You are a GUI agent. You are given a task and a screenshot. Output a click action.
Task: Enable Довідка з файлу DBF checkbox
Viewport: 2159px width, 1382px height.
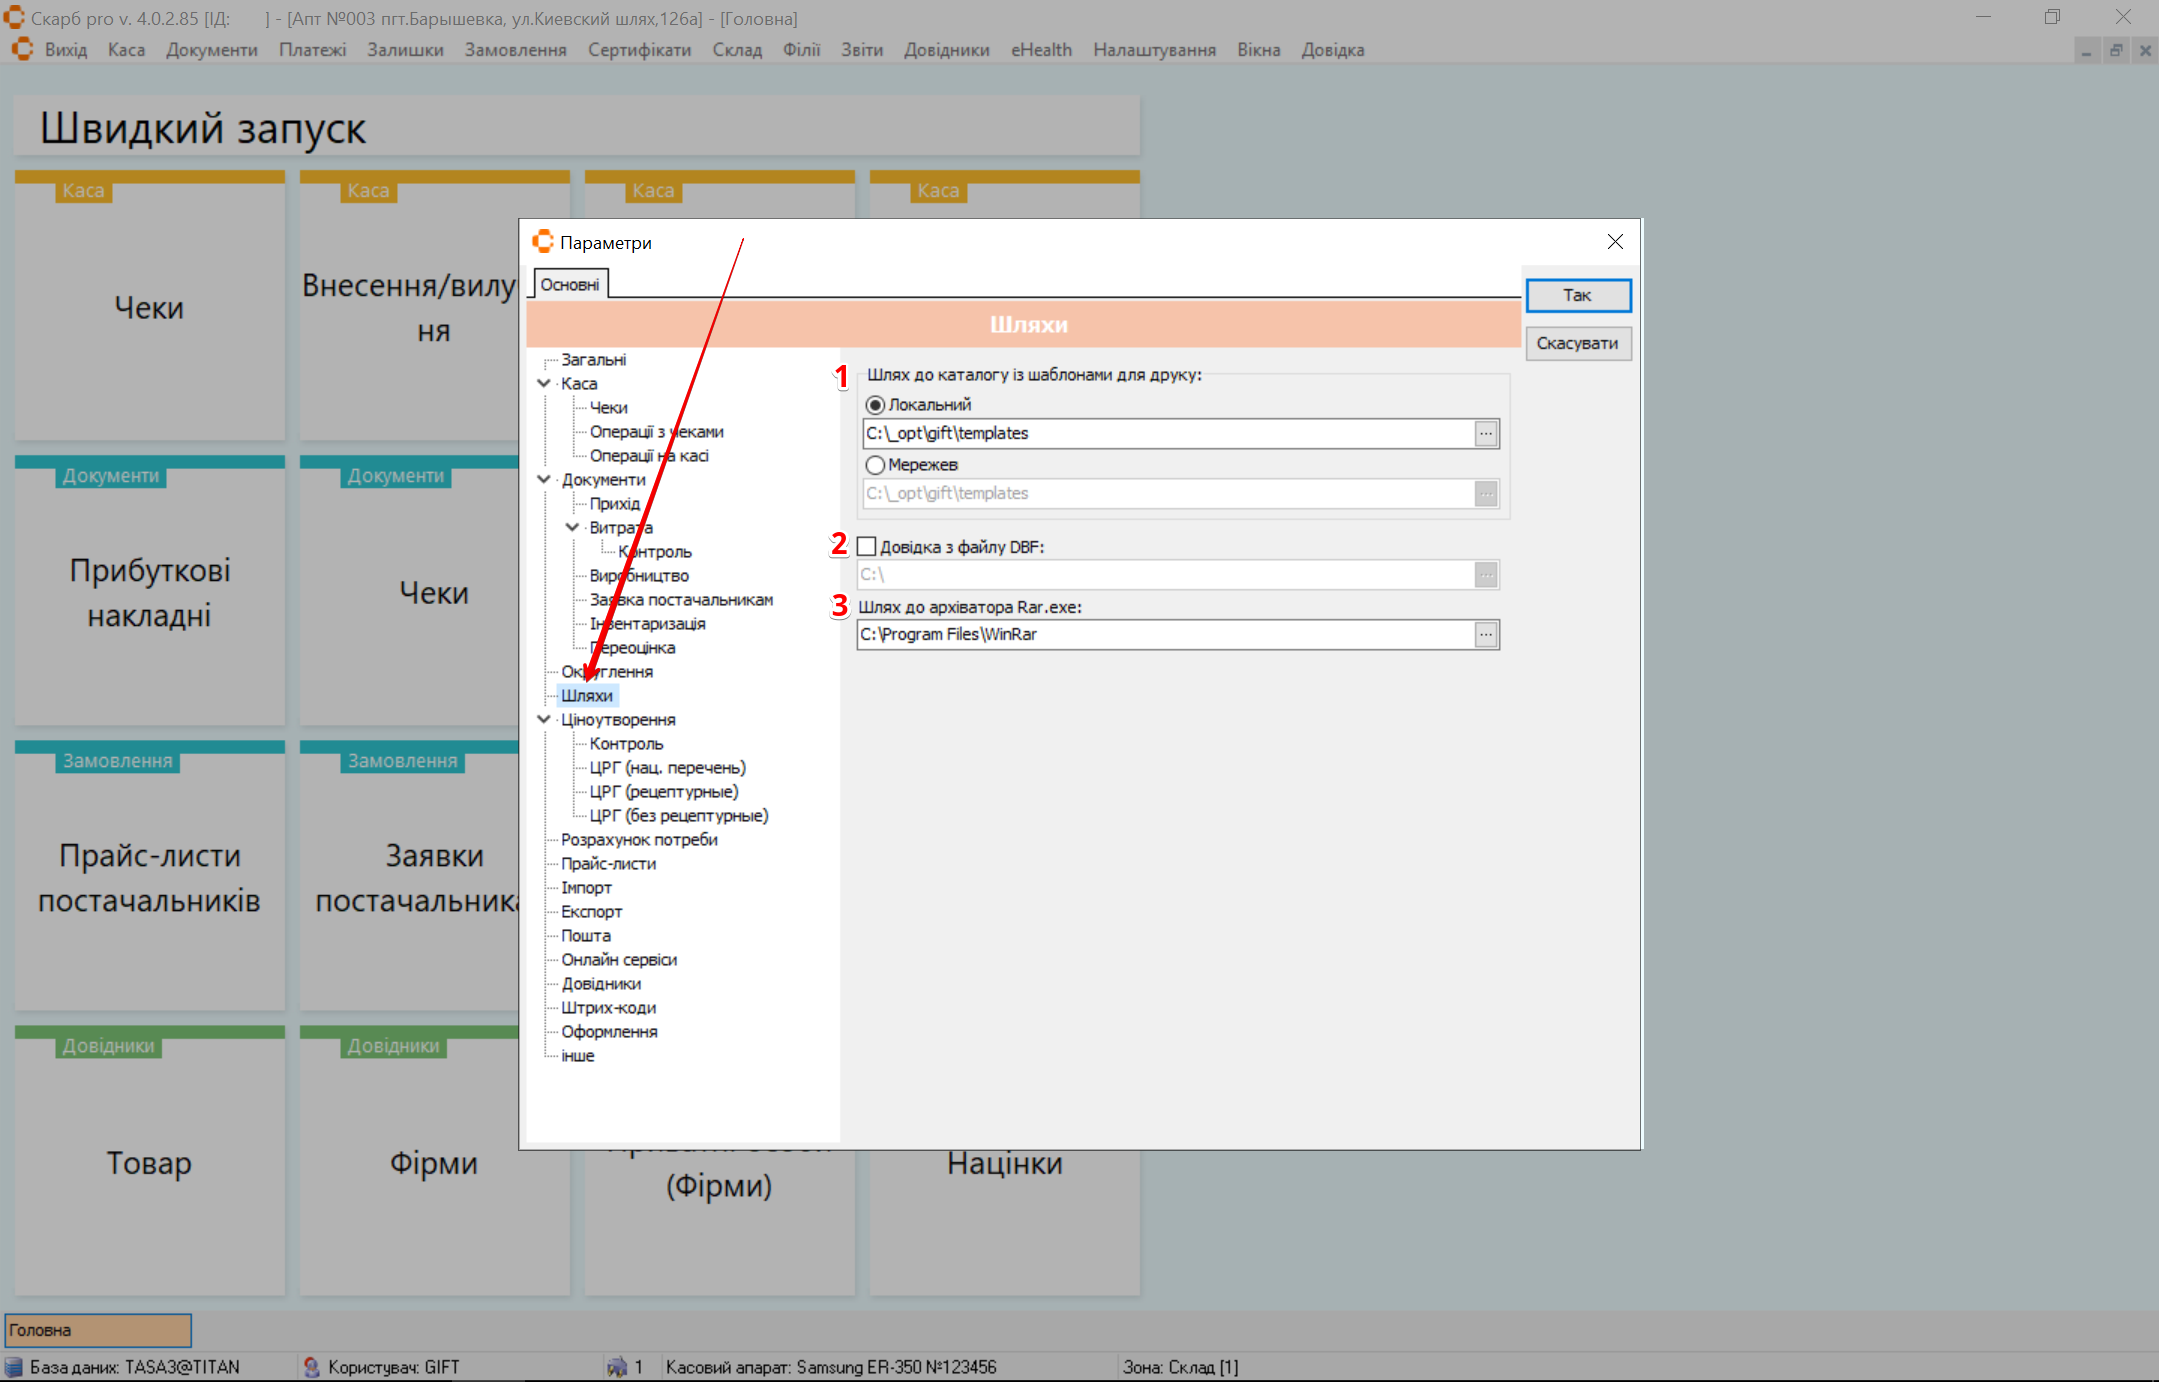click(867, 547)
